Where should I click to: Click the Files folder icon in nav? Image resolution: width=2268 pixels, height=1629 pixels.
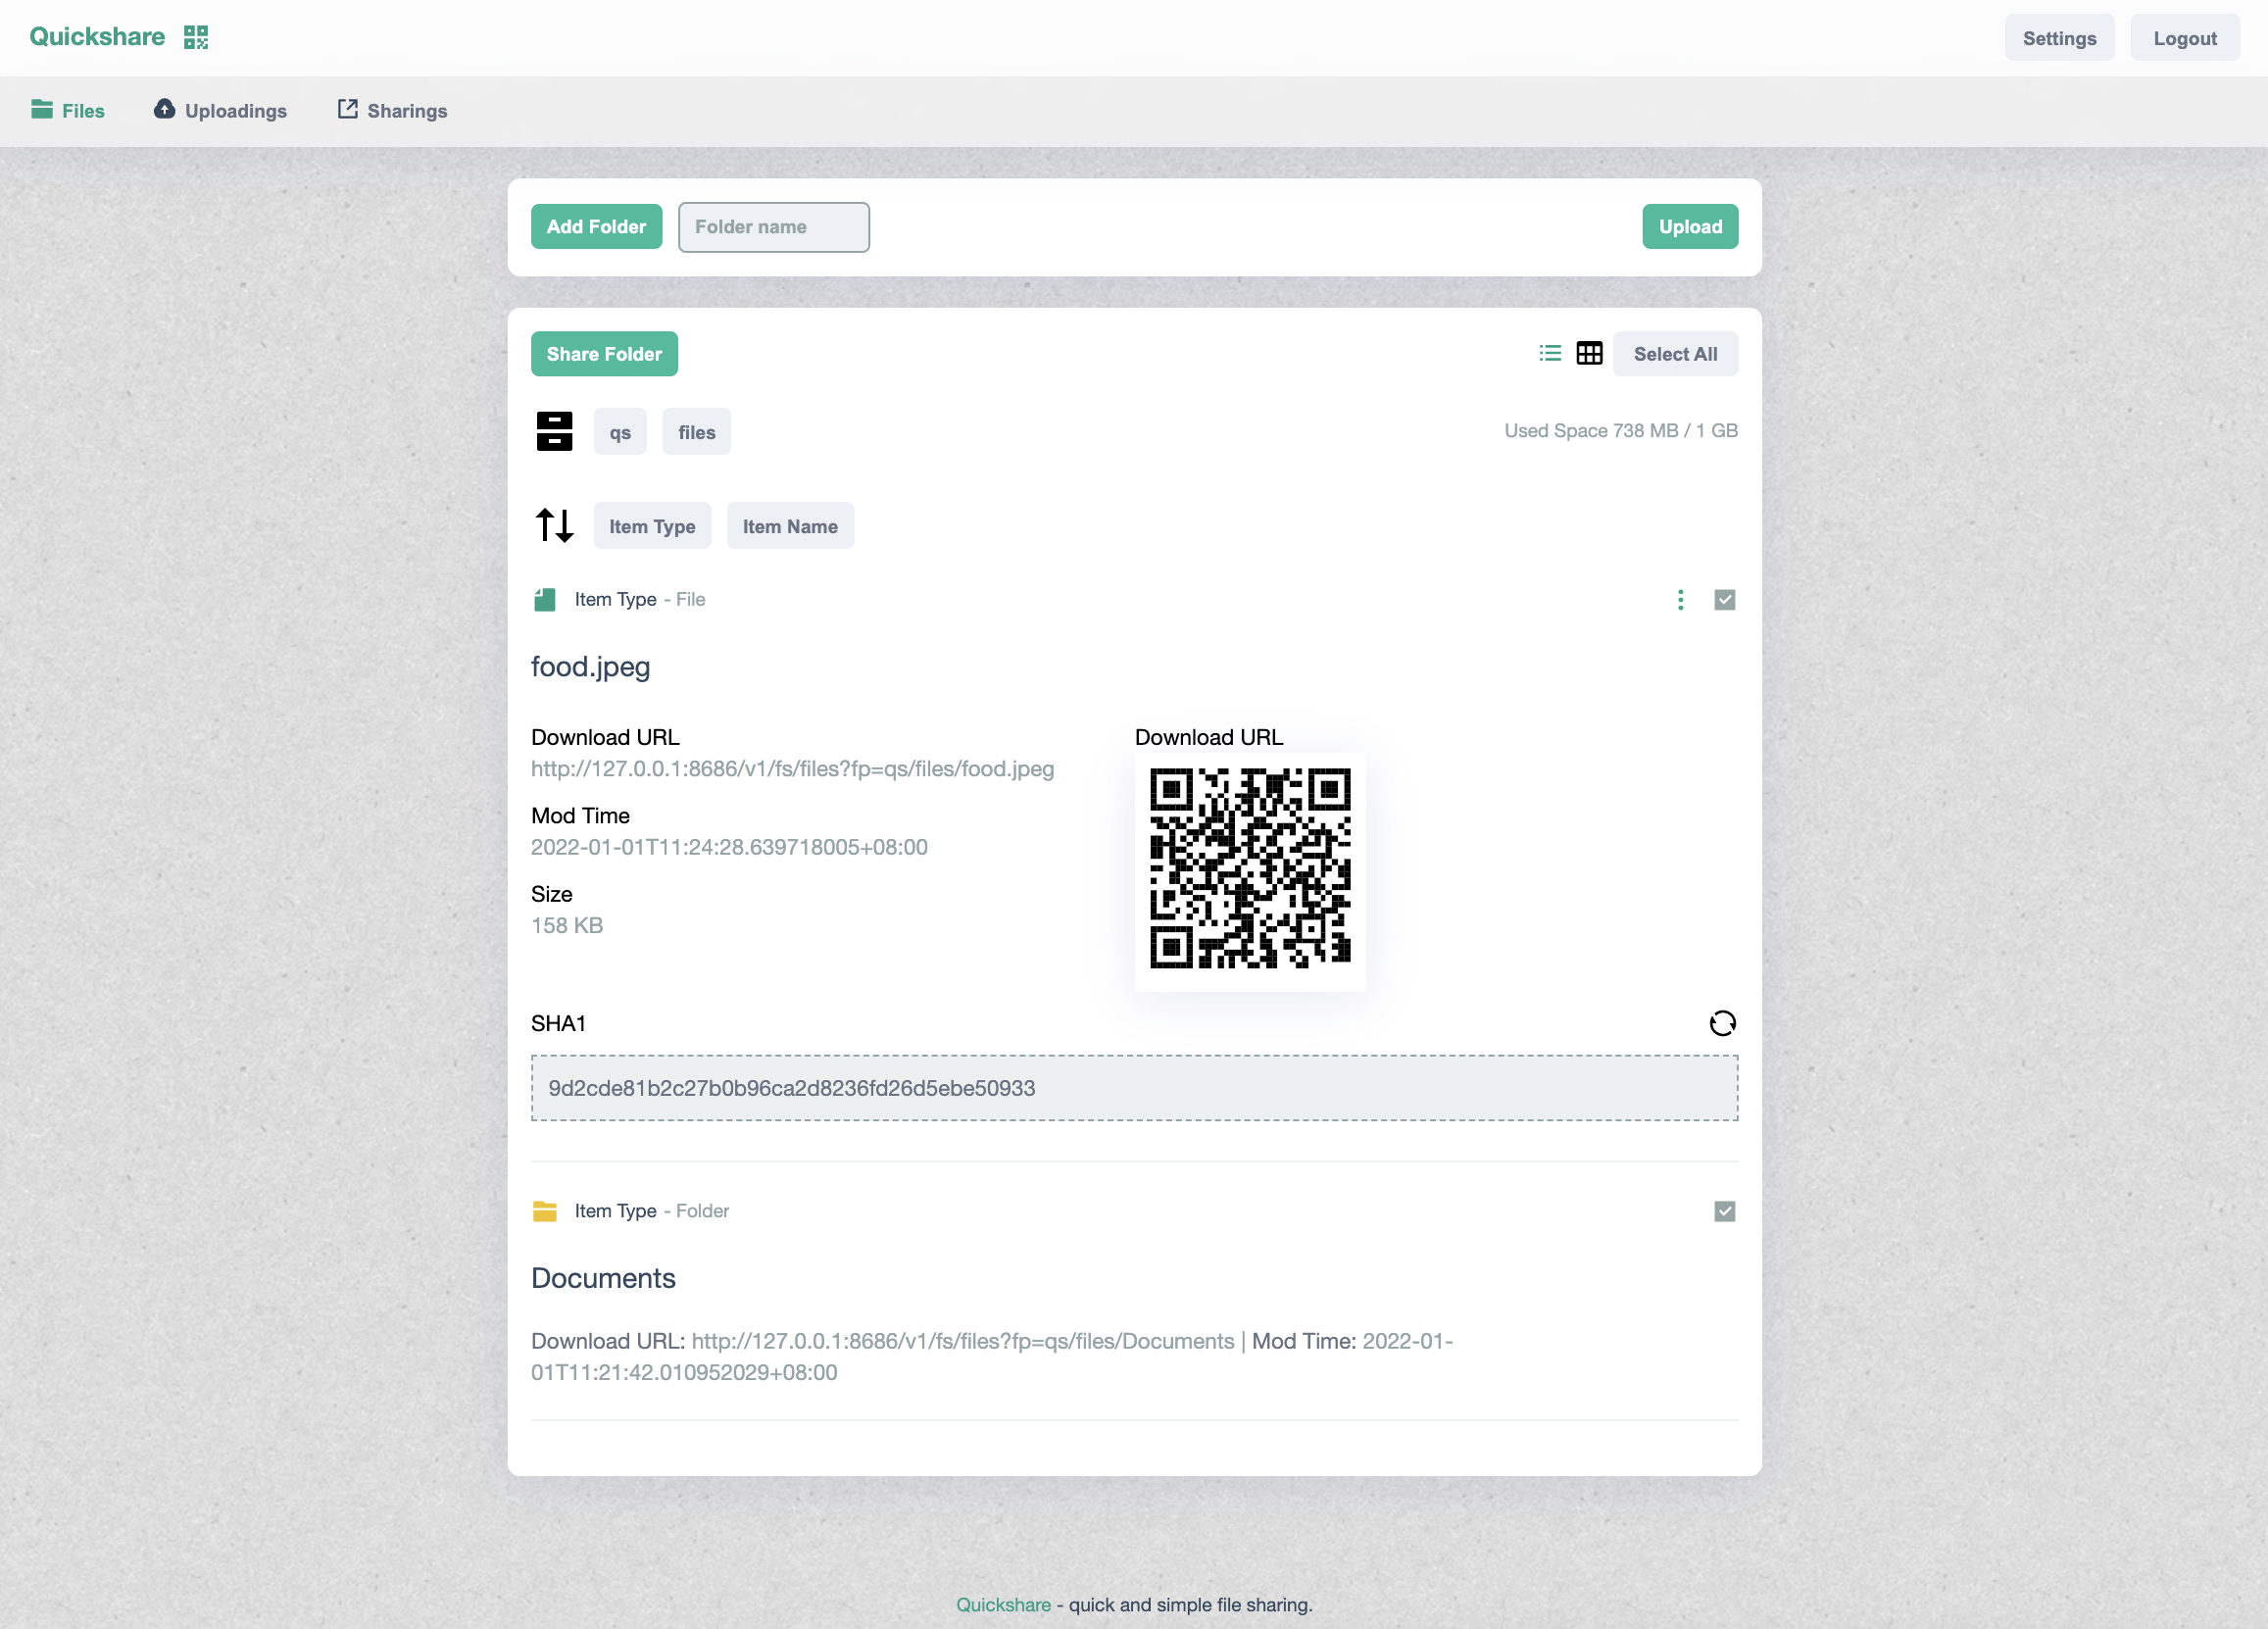tap(42, 109)
